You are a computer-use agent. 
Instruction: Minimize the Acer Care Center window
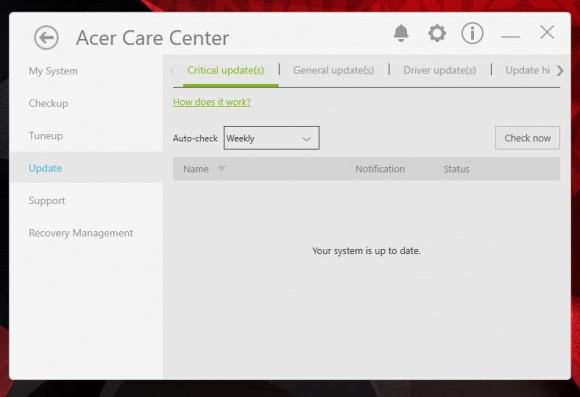click(x=510, y=36)
